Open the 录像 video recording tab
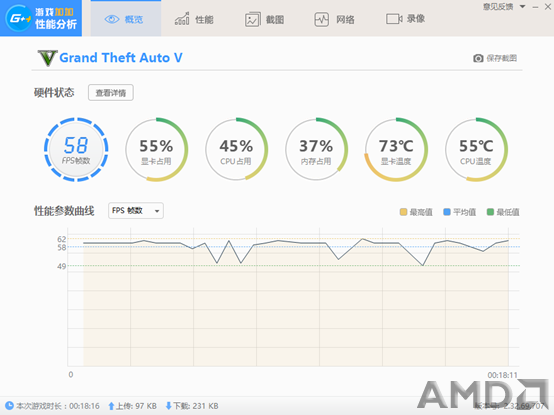 click(405, 19)
